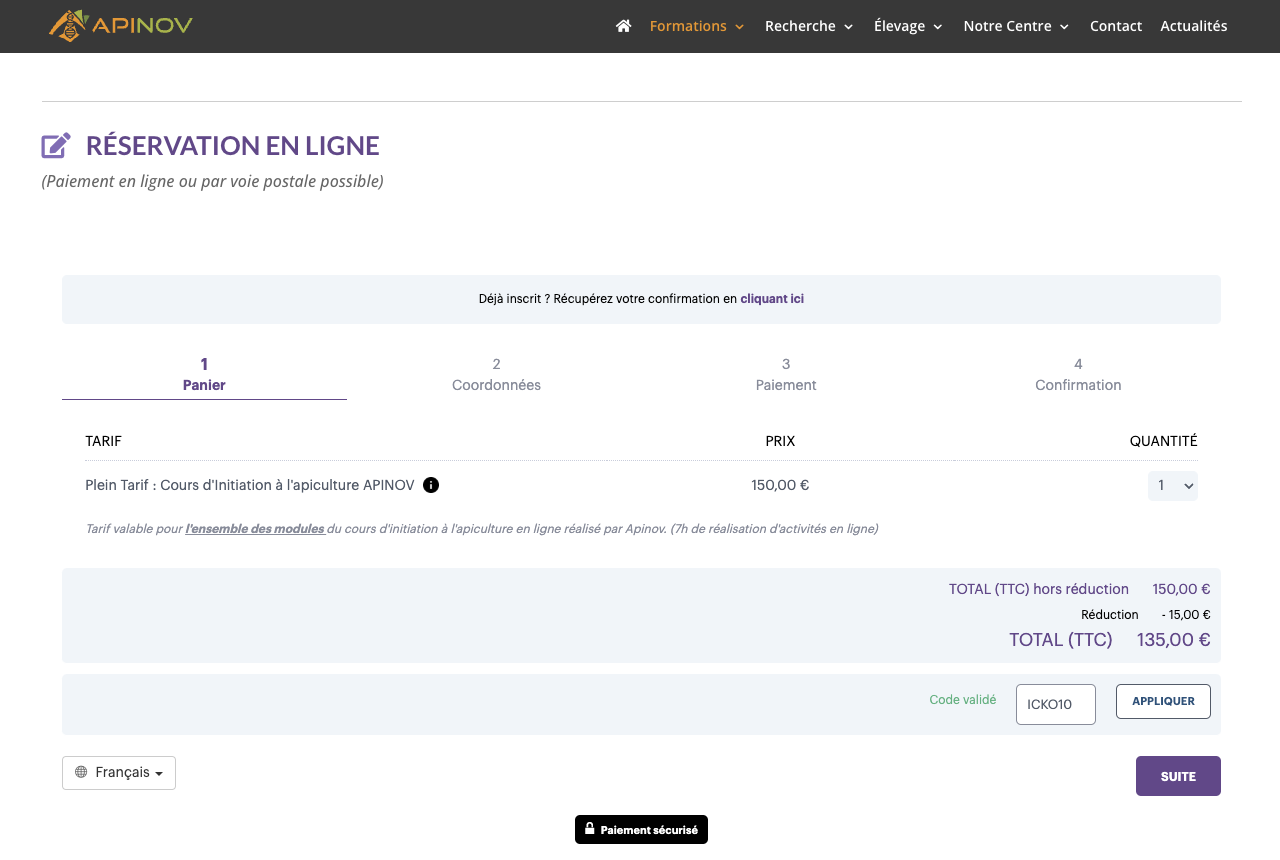
Task: Open the Formations menu
Action: click(x=697, y=26)
